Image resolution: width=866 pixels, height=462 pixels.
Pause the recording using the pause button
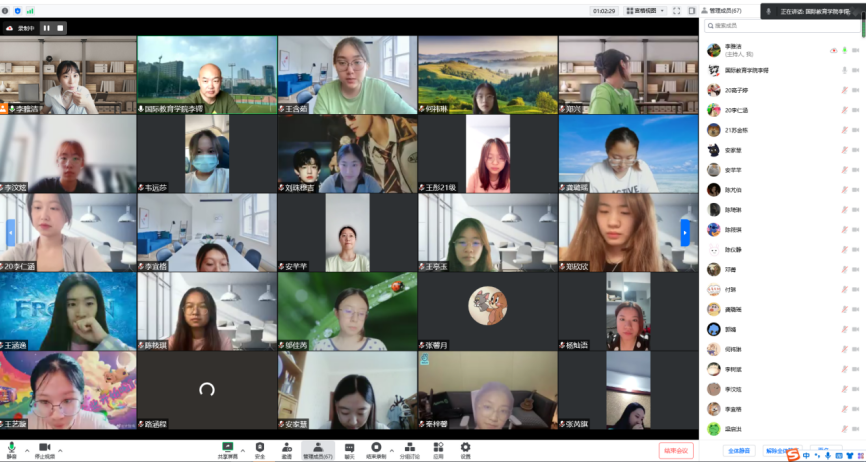point(46,28)
